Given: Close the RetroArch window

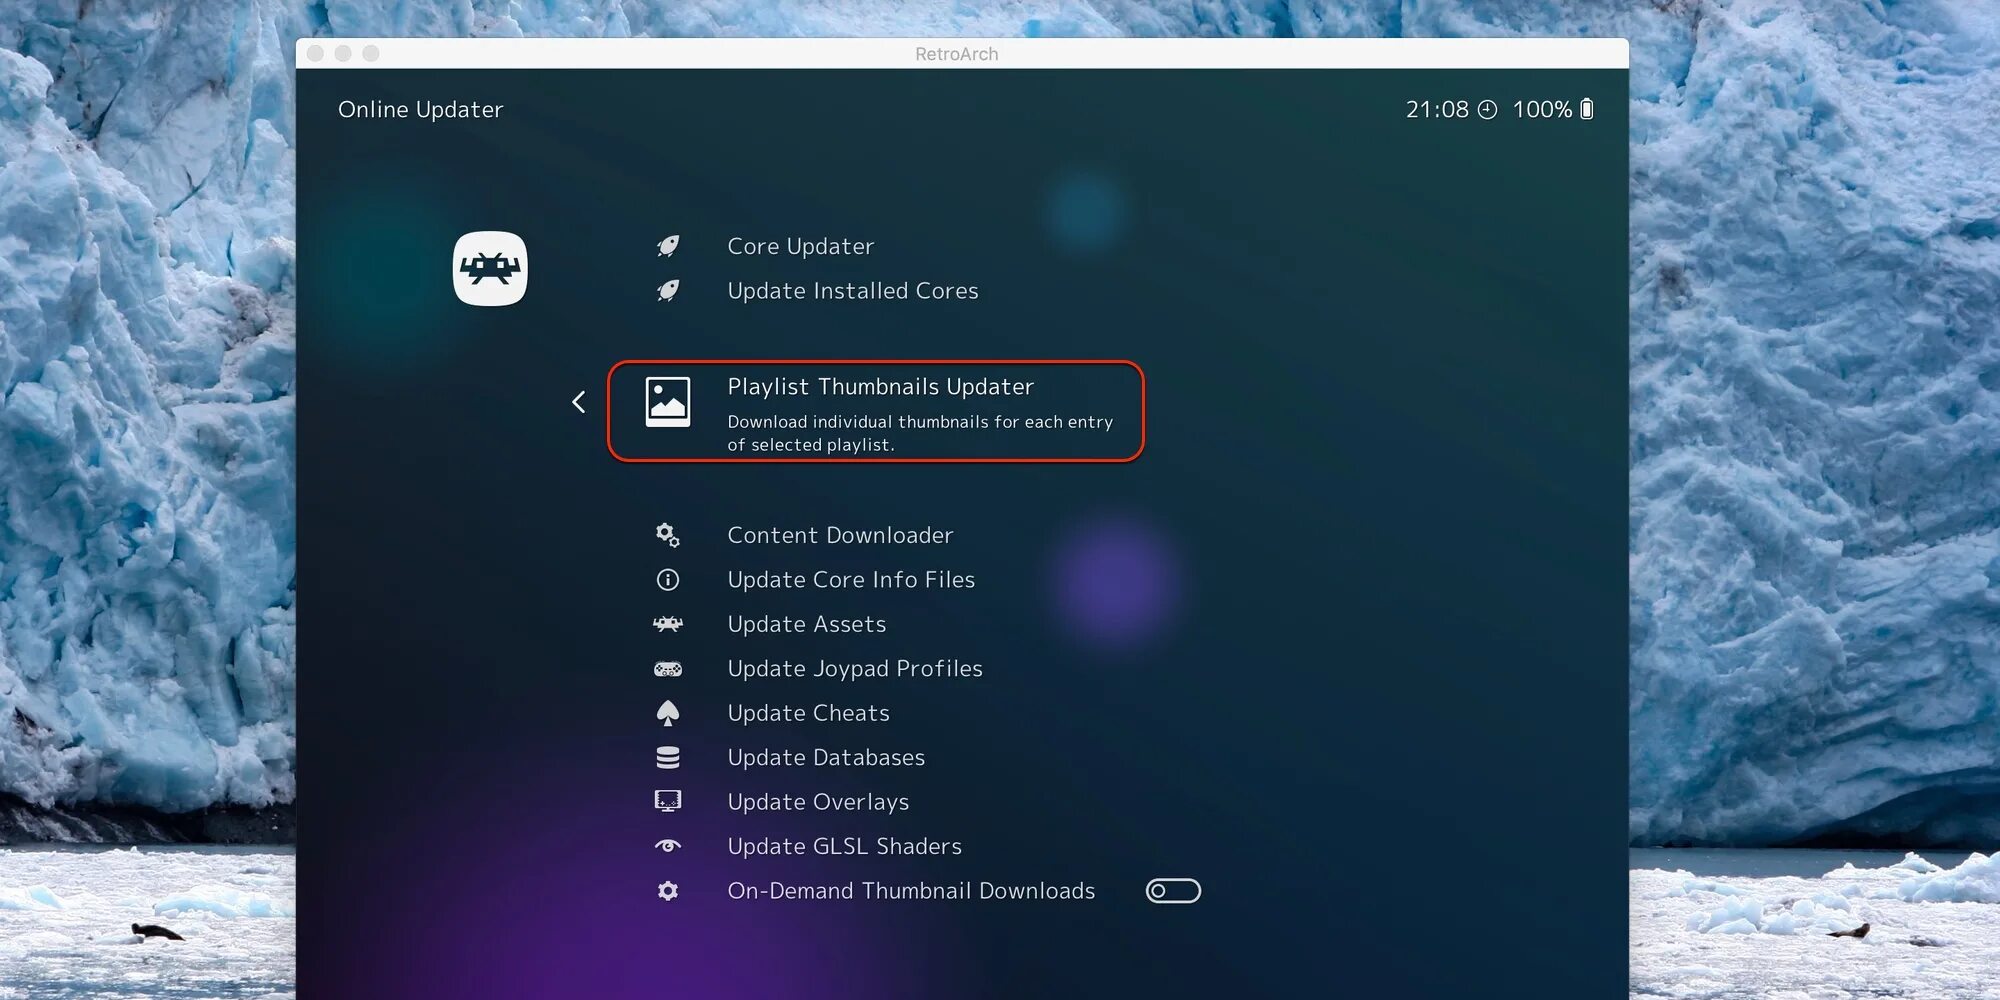Looking at the screenshot, I should (315, 53).
